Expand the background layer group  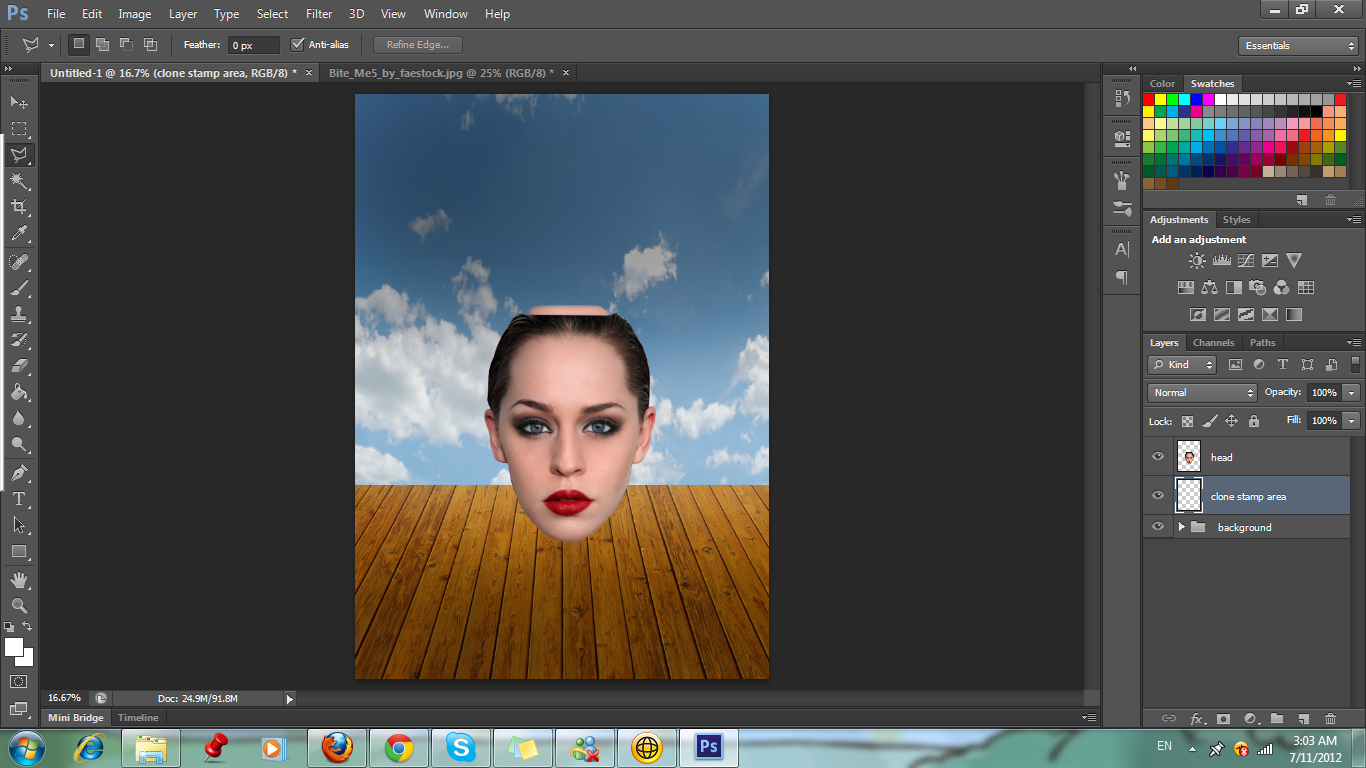[x=1180, y=527]
